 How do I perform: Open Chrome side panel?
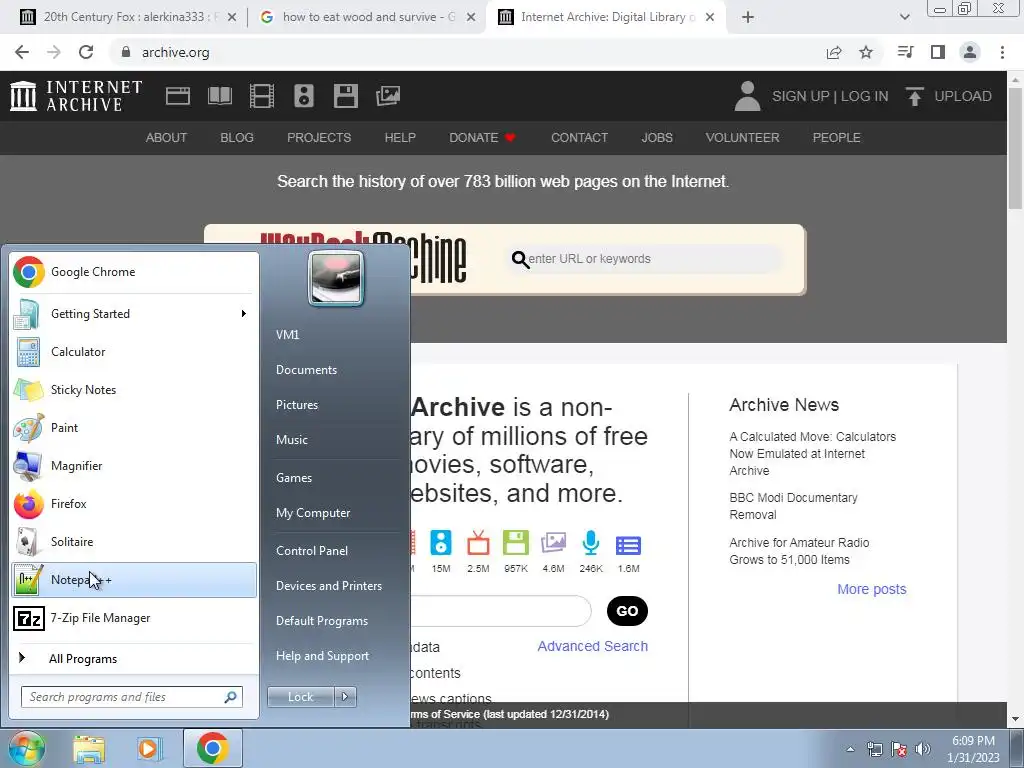(x=938, y=52)
